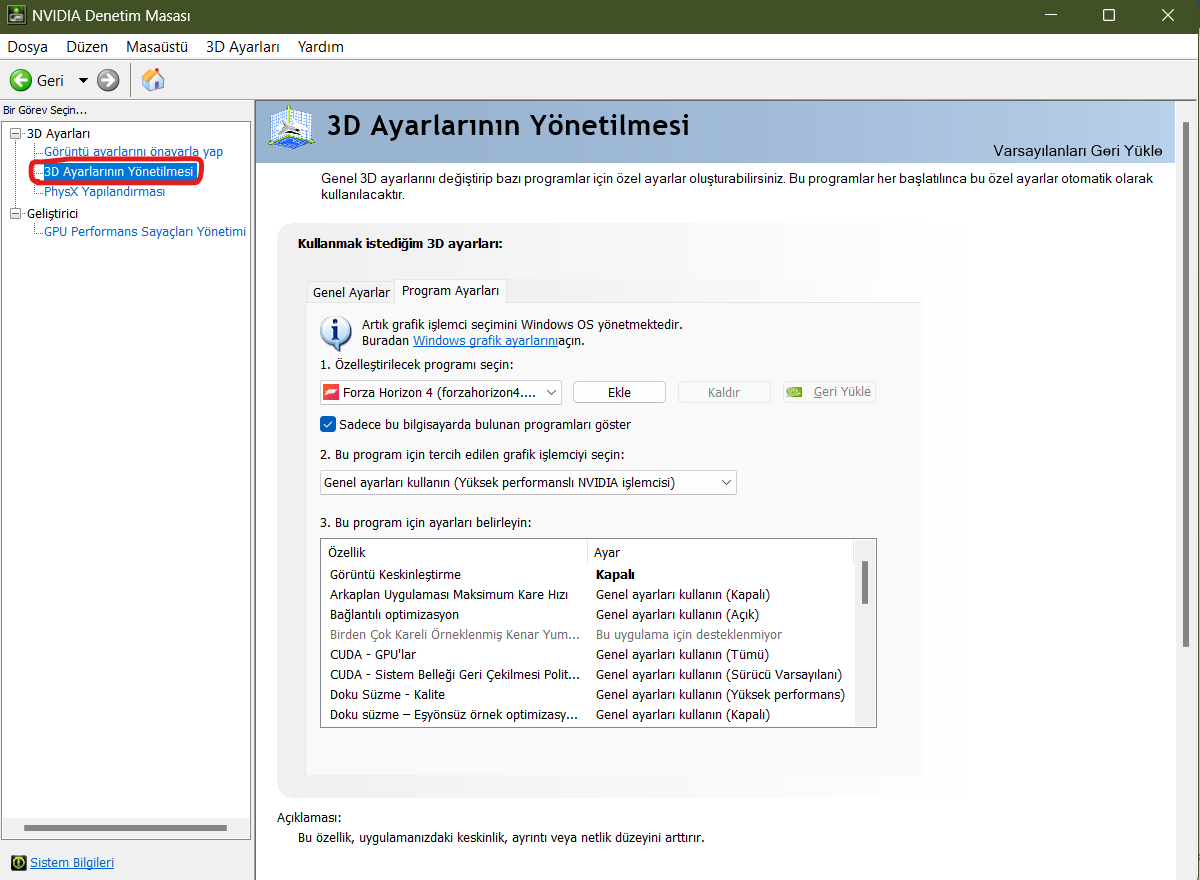Open the Dosya menu
1200x880 pixels.
pyautogui.click(x=28, y=47)
